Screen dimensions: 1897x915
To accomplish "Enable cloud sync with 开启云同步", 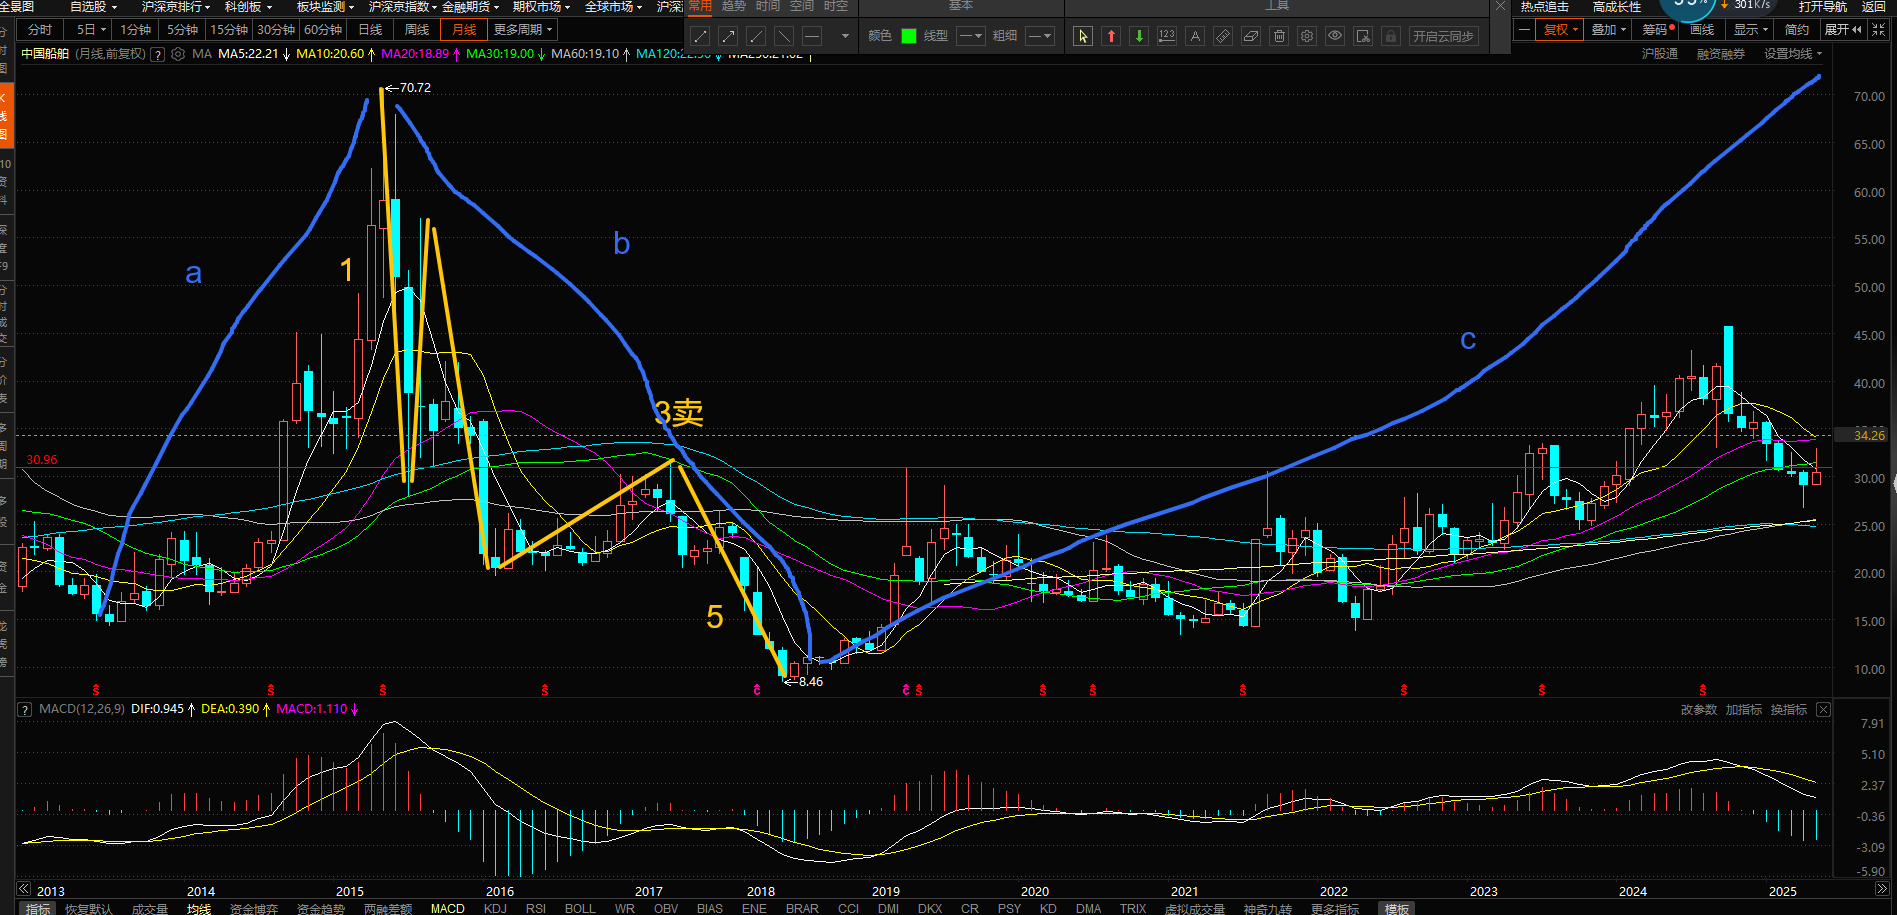I will coord(1442,36).
